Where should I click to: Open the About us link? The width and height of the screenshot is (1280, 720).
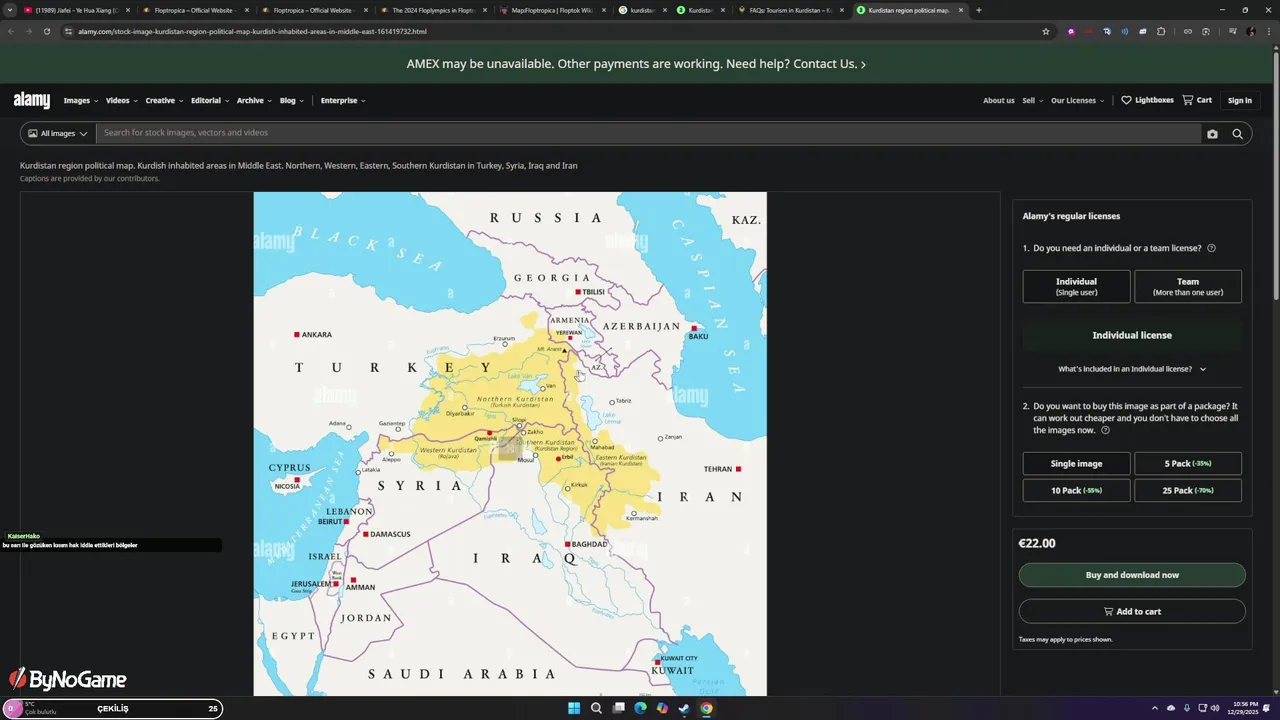(998, 100)
